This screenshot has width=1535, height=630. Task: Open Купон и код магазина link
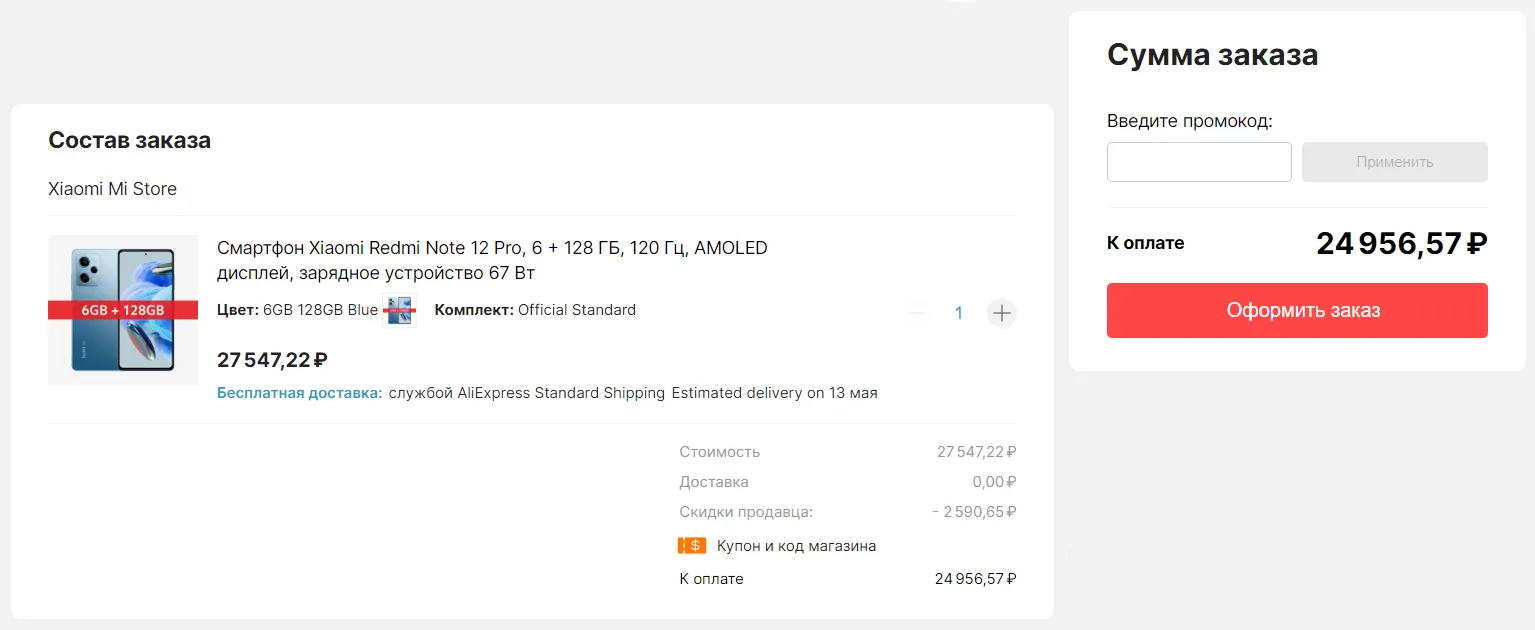796,546
